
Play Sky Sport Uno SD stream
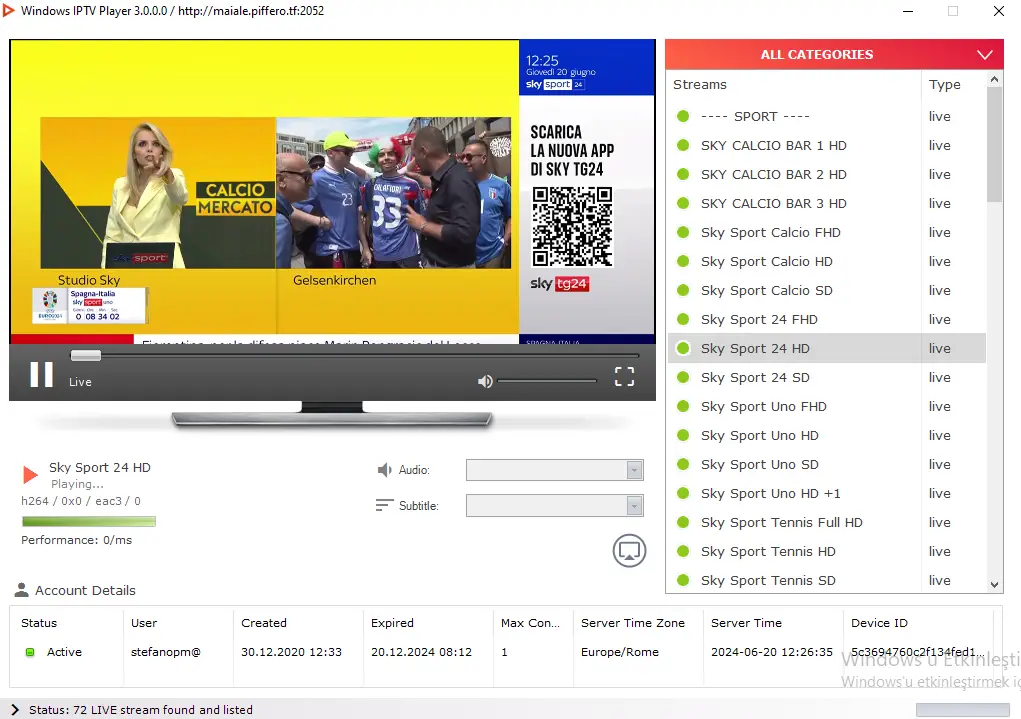point(826,464)
